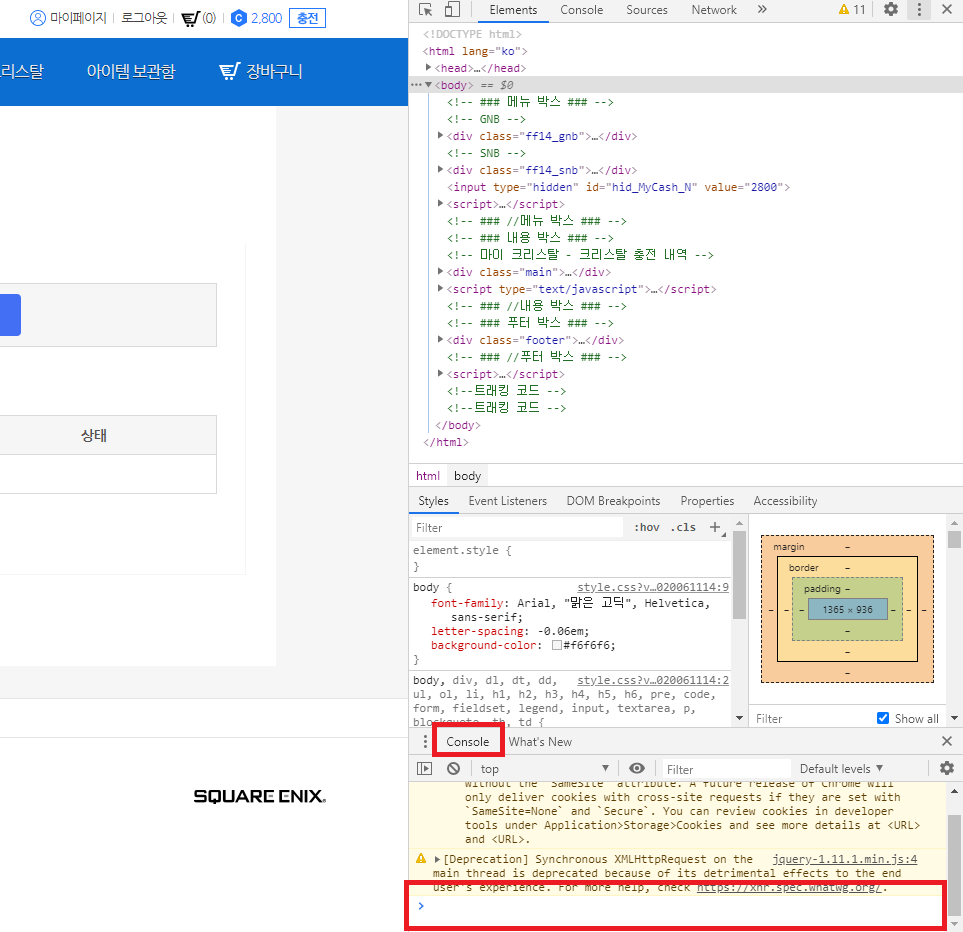Select the body breadcrumb item
Screen dimensions: 963x932
click(x=467, y=476)
